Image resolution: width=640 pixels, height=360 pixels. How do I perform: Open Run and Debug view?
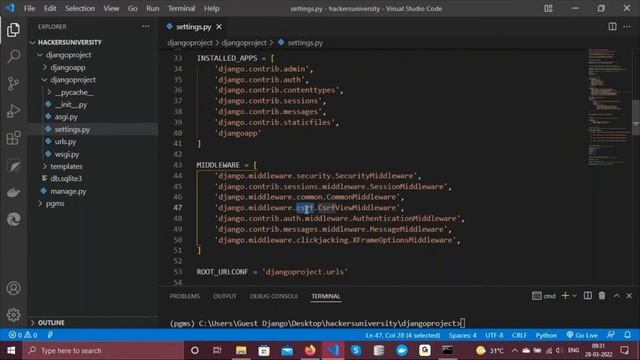click(x=13, y=111)
